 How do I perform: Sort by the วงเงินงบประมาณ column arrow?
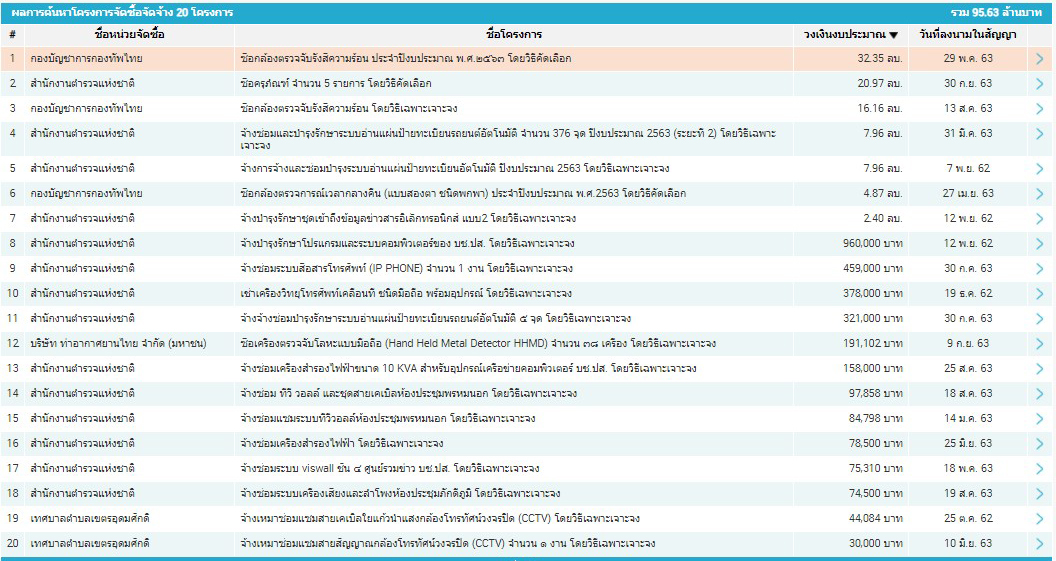(x=893, y=35)
